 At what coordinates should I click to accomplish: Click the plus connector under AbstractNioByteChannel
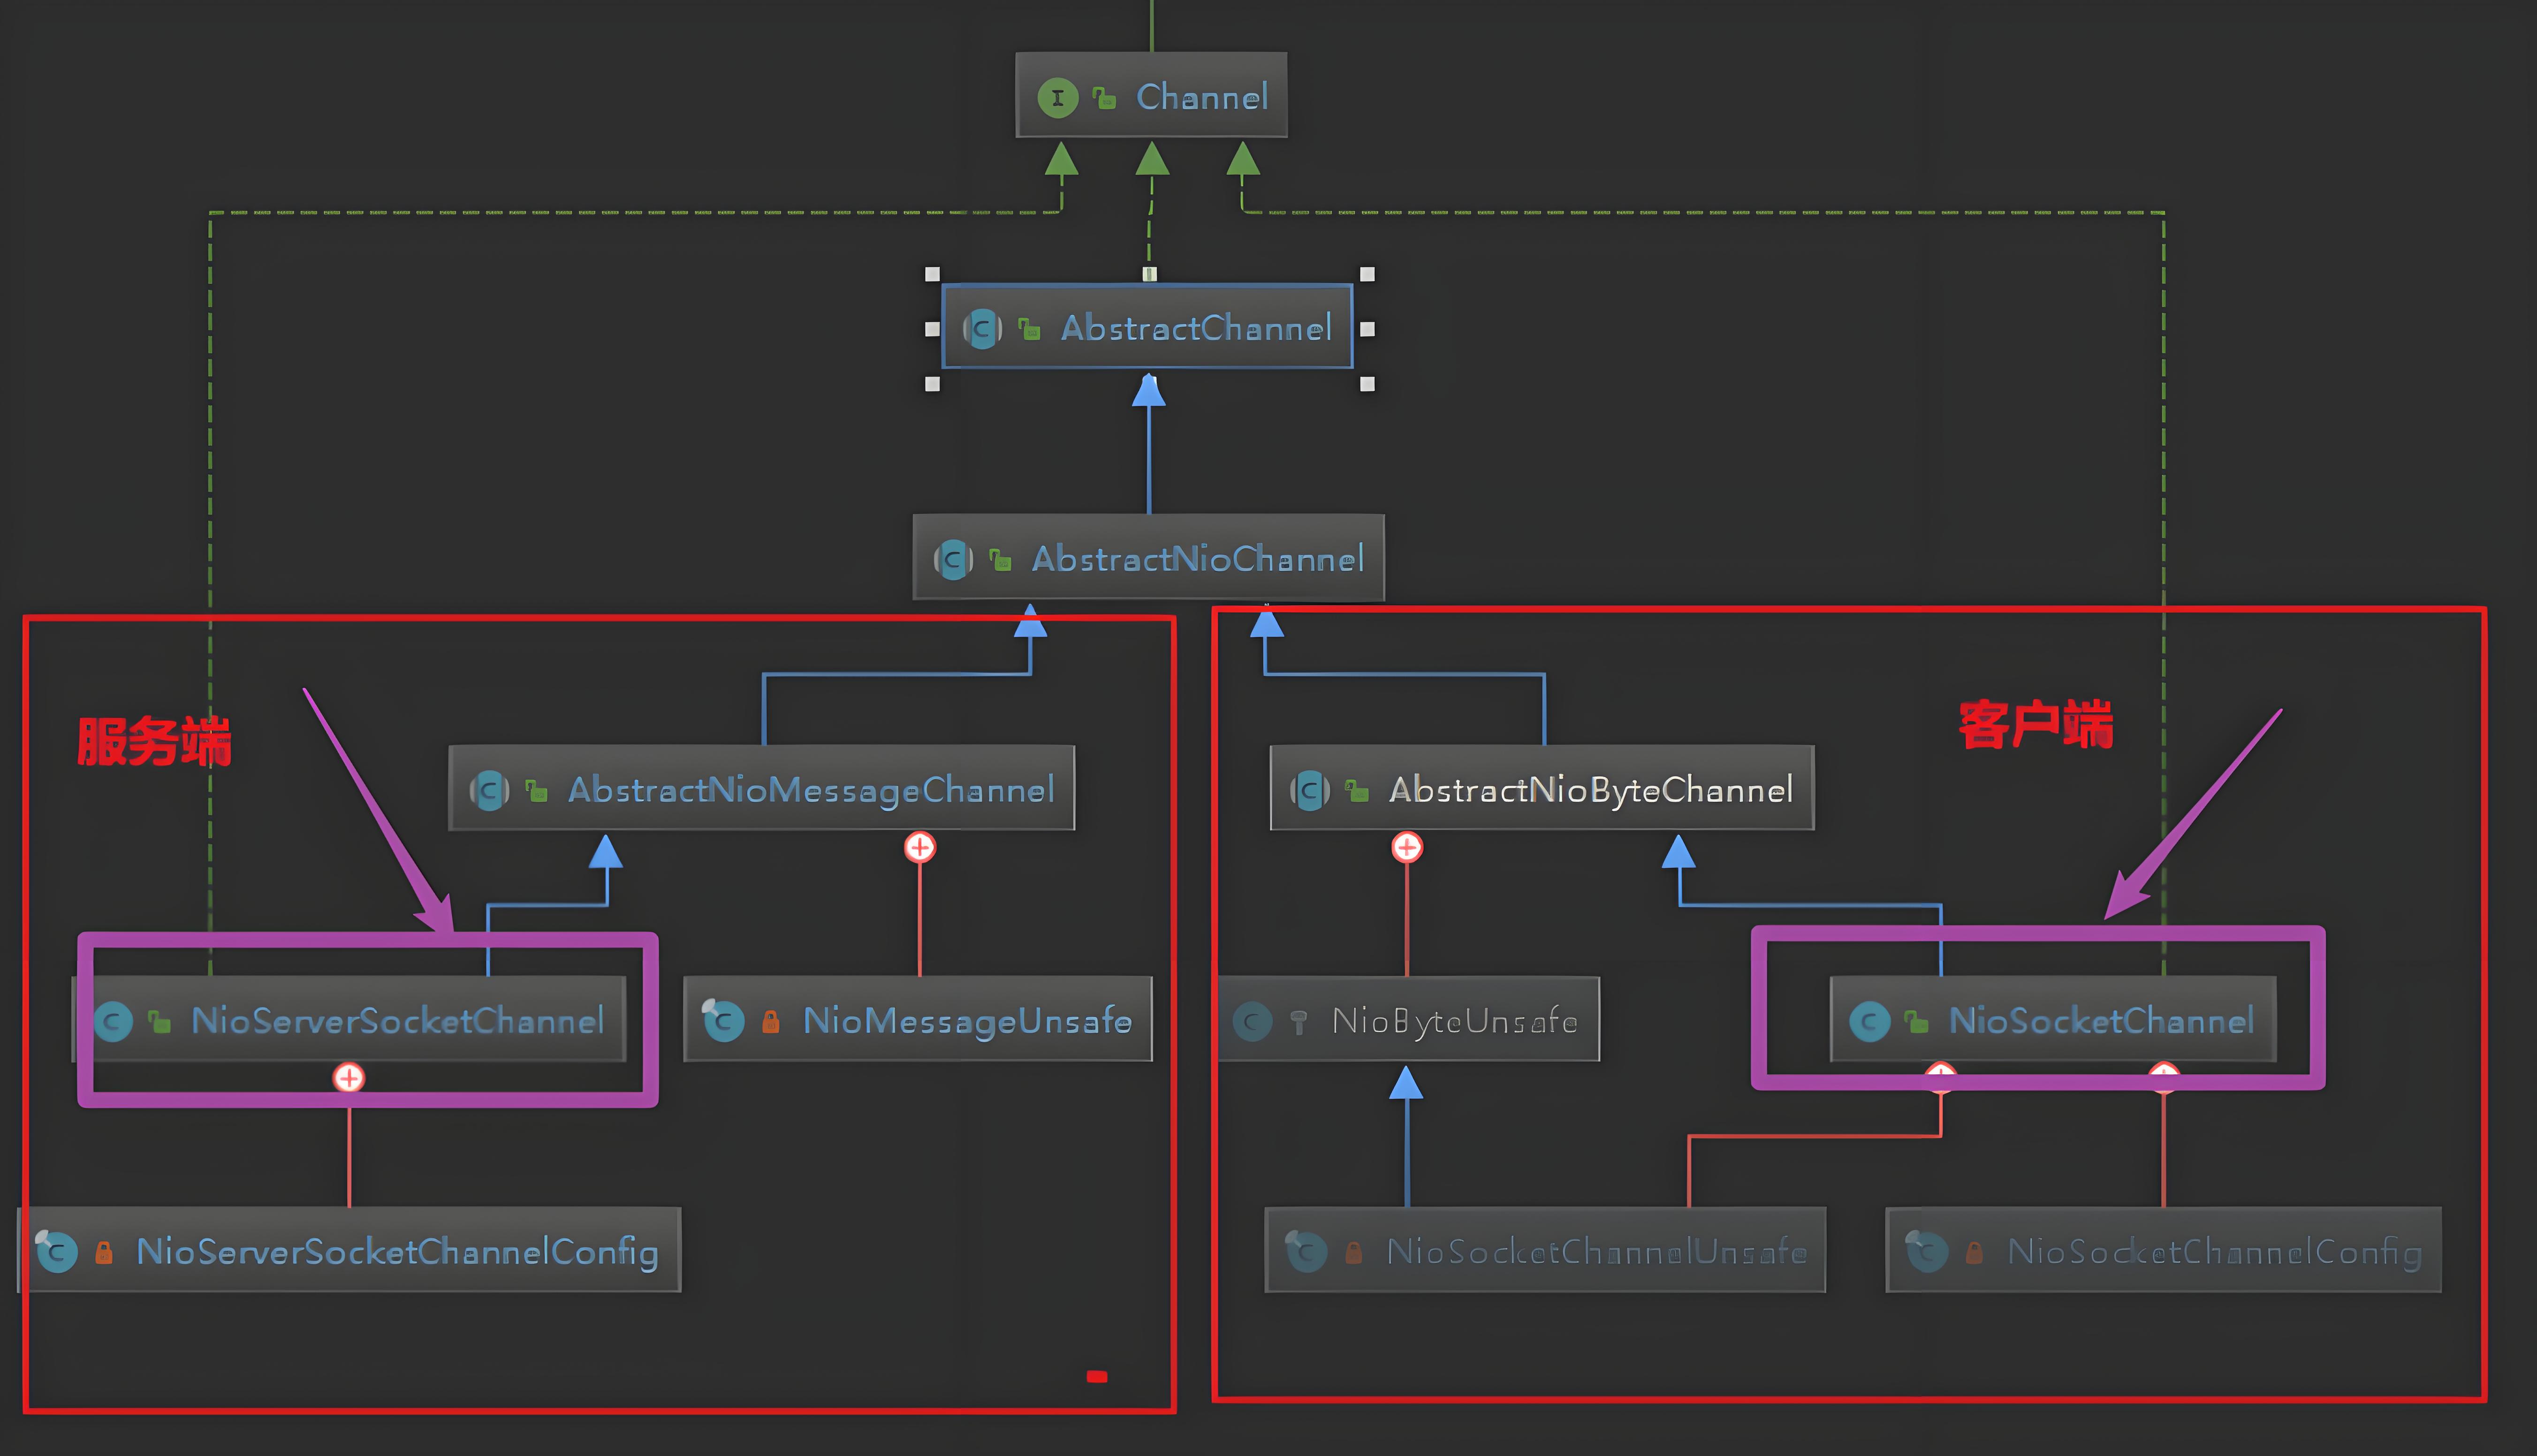point(1407,847)
